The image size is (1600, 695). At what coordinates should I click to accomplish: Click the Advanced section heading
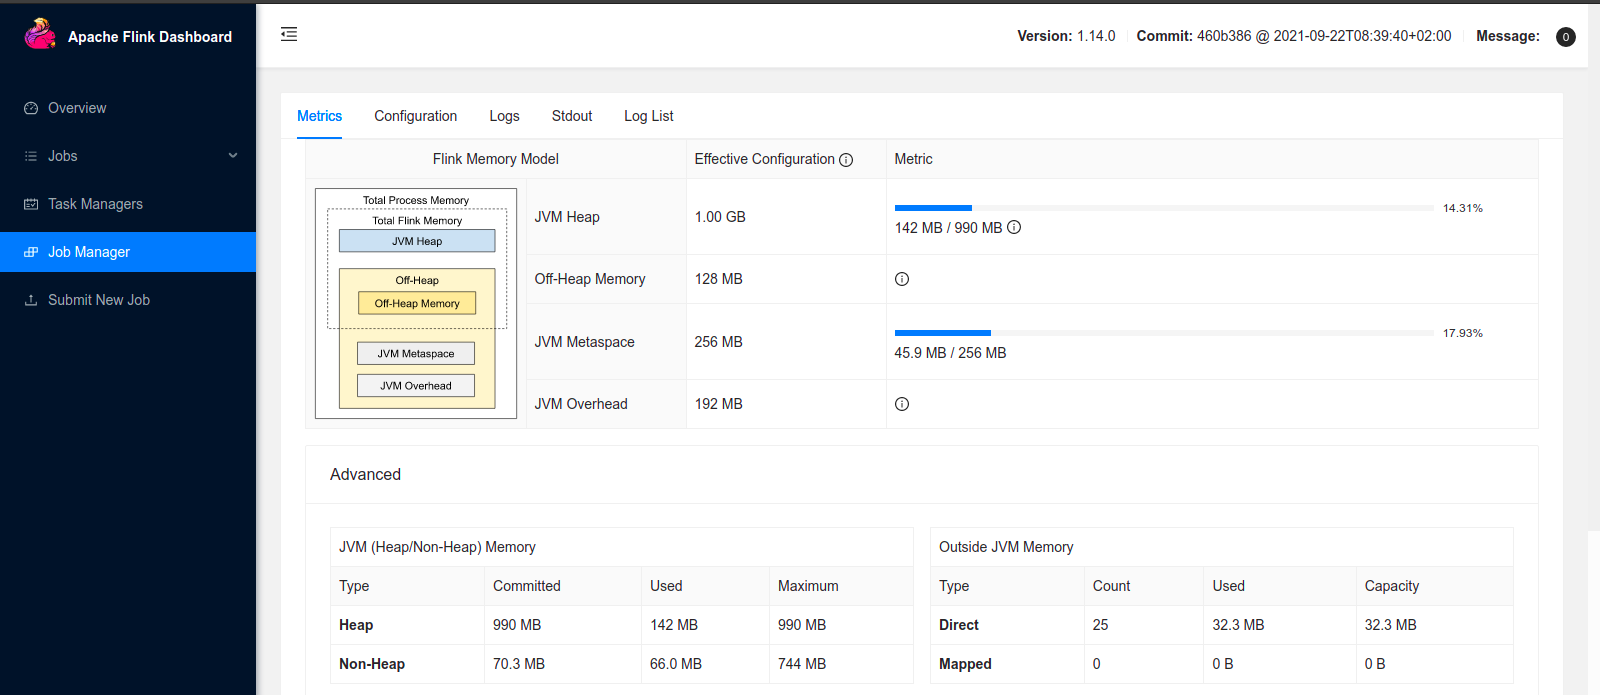pos(365,475)
